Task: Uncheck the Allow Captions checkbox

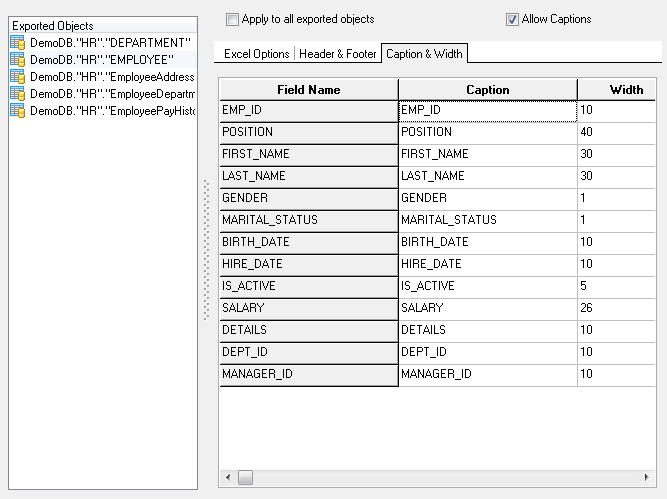Action: click(513, 19)
